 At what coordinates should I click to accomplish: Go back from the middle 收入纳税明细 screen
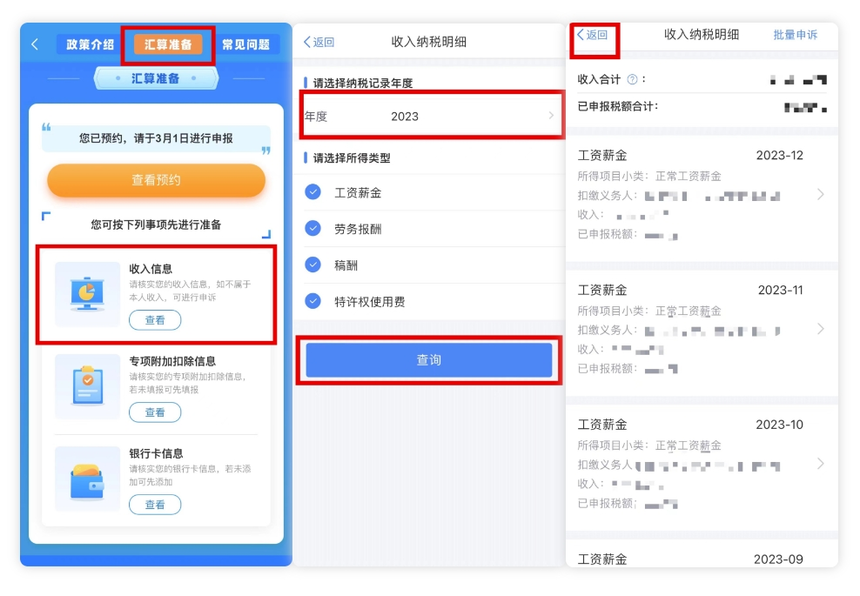[319, 42]
